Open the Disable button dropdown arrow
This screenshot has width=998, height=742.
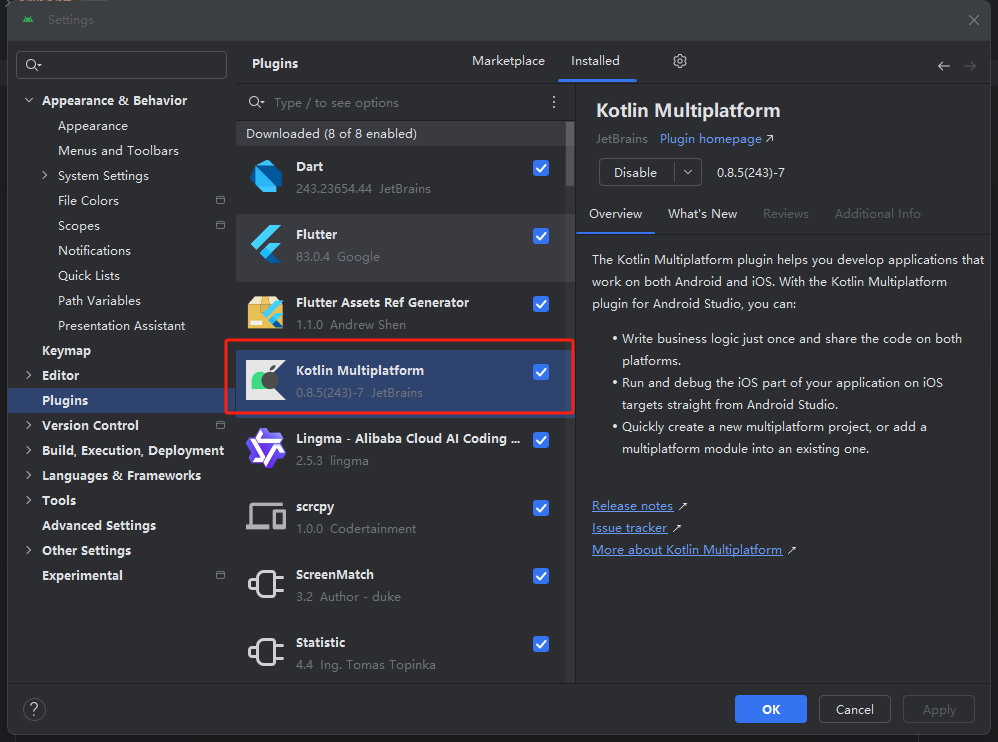[x=688, y=172]
